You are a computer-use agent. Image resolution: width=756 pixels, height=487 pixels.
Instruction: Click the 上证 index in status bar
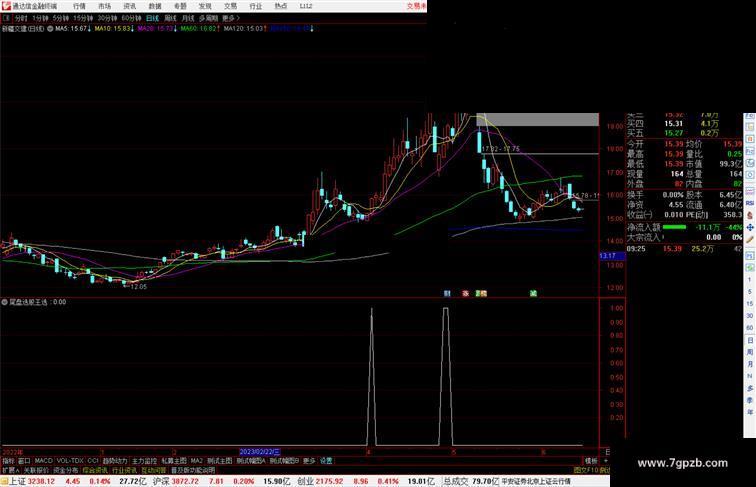tap(17, 481)
